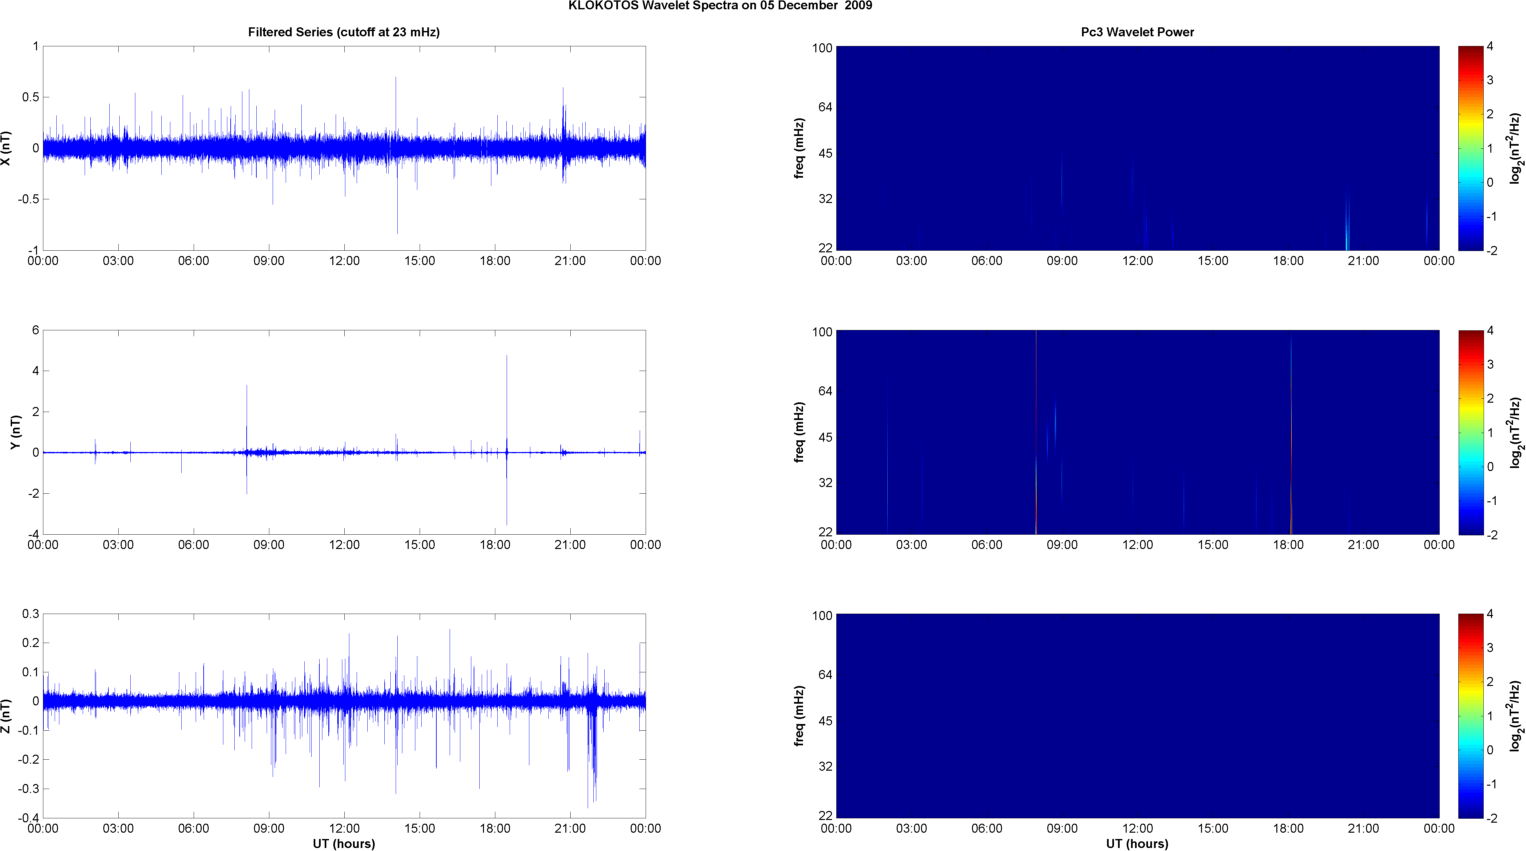Viewport: 1526px width, 851px height.
Task: Click UT (hours) label under bottom wavelet plot
Action: click(x=1137, y=844)
